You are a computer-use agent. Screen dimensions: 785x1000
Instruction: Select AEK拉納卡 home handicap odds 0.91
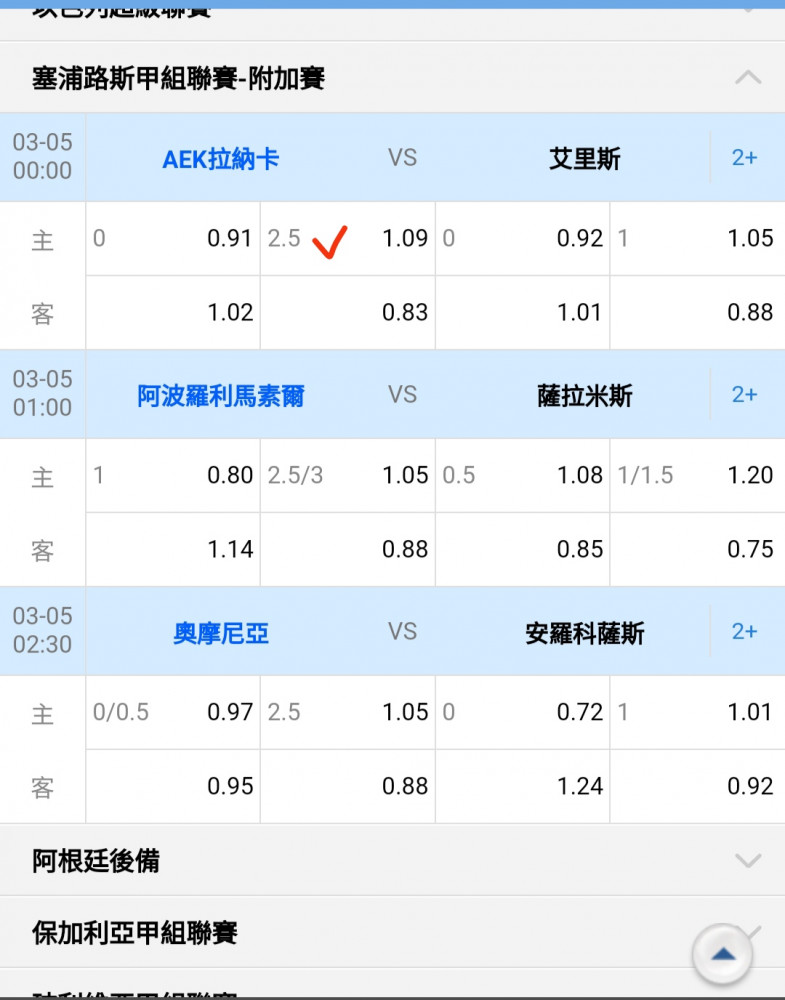click(173, 239)
